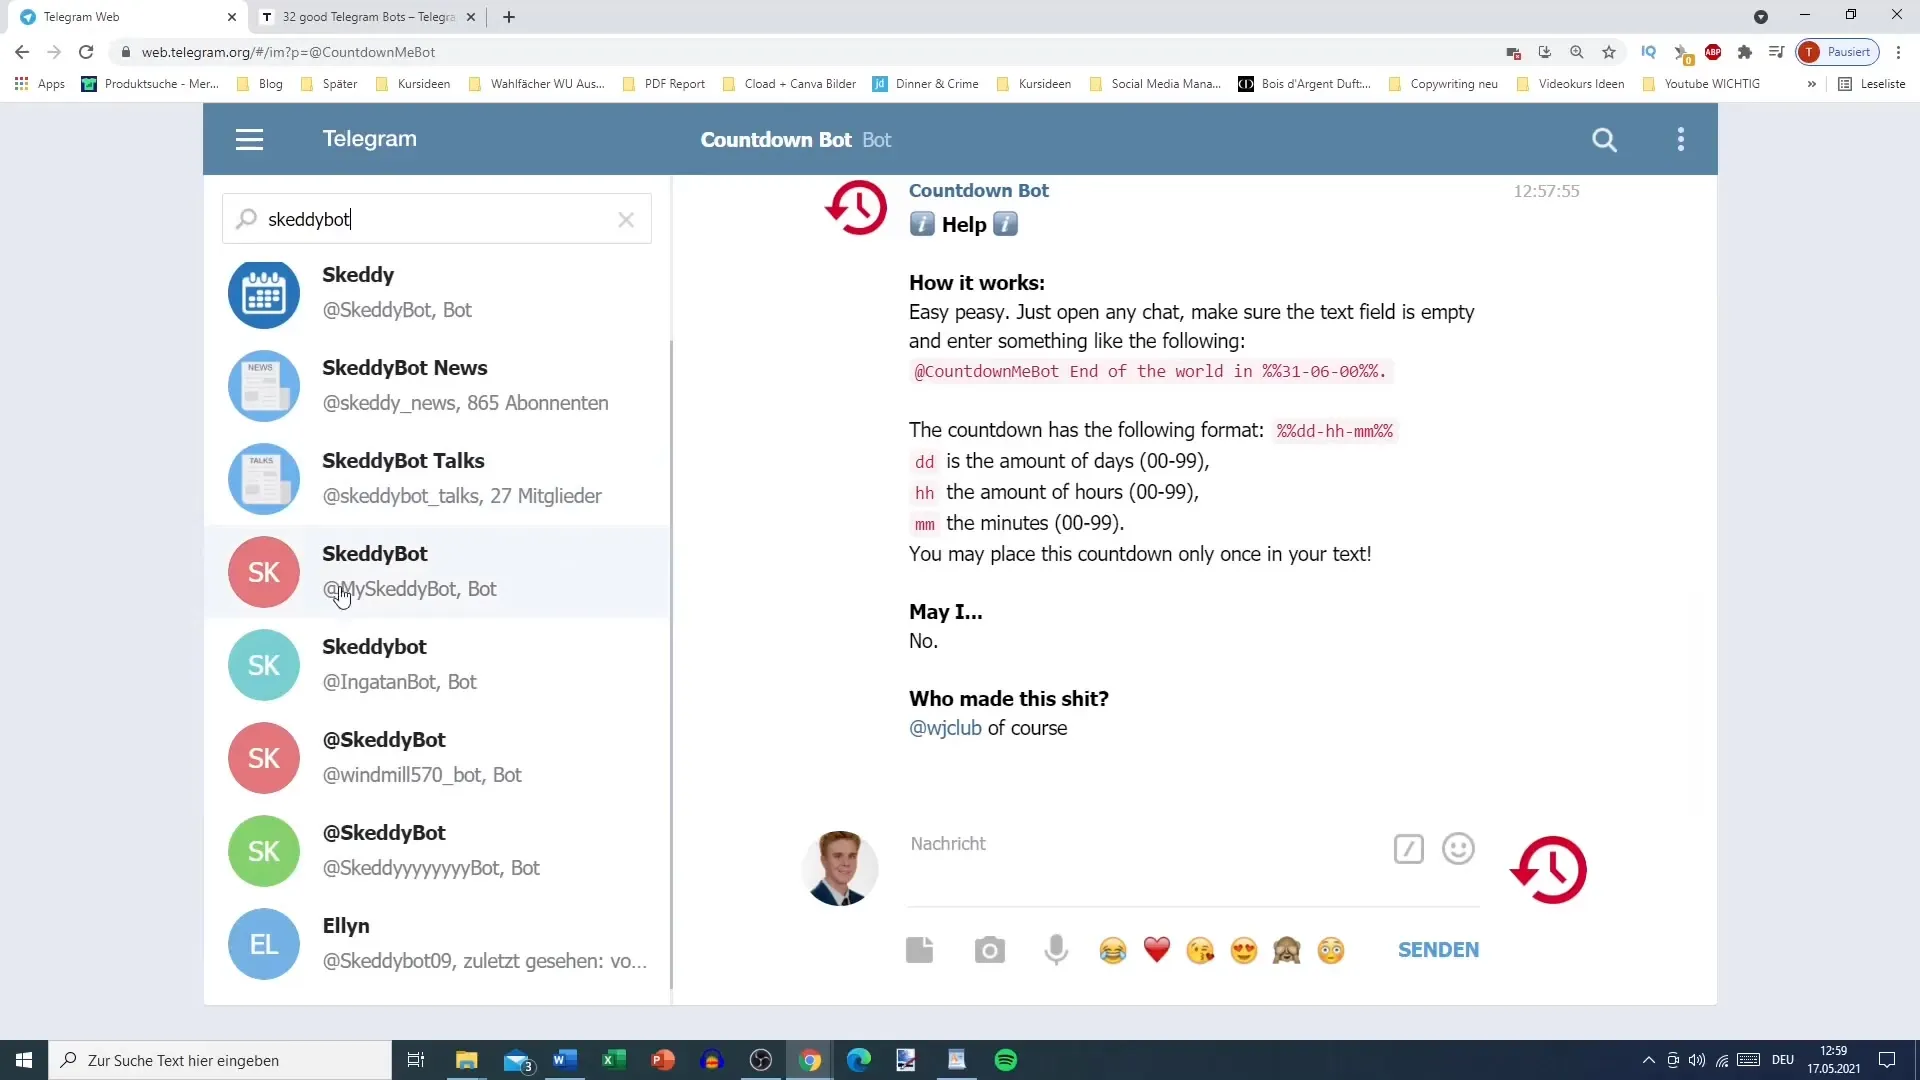Open the Dinner & Crime bookmark
This screenshot has height=1080, width=1920.
tap(926, 84)
